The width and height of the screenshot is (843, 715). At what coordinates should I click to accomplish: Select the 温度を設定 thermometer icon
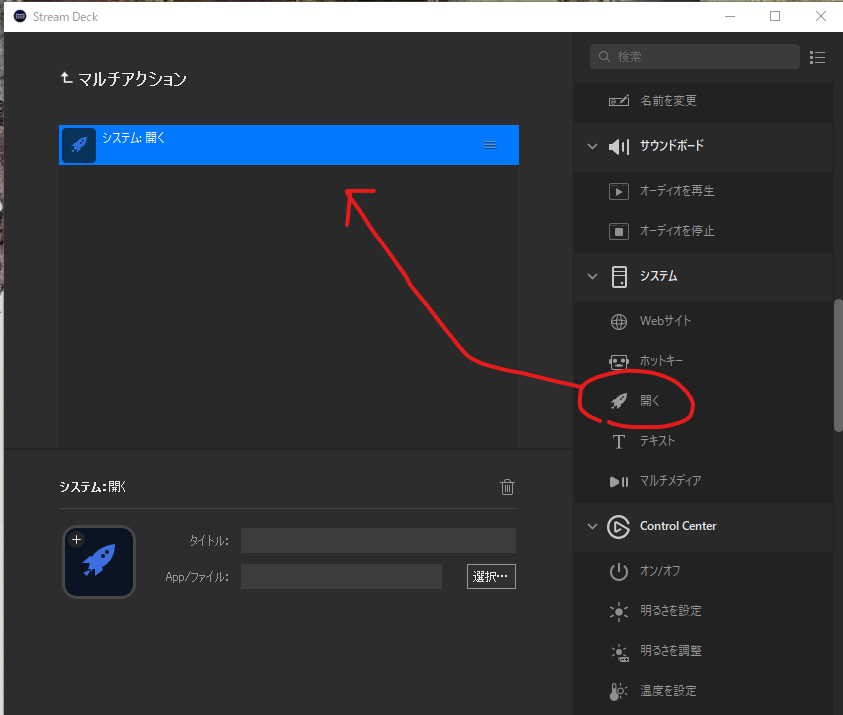click(618, 691)
